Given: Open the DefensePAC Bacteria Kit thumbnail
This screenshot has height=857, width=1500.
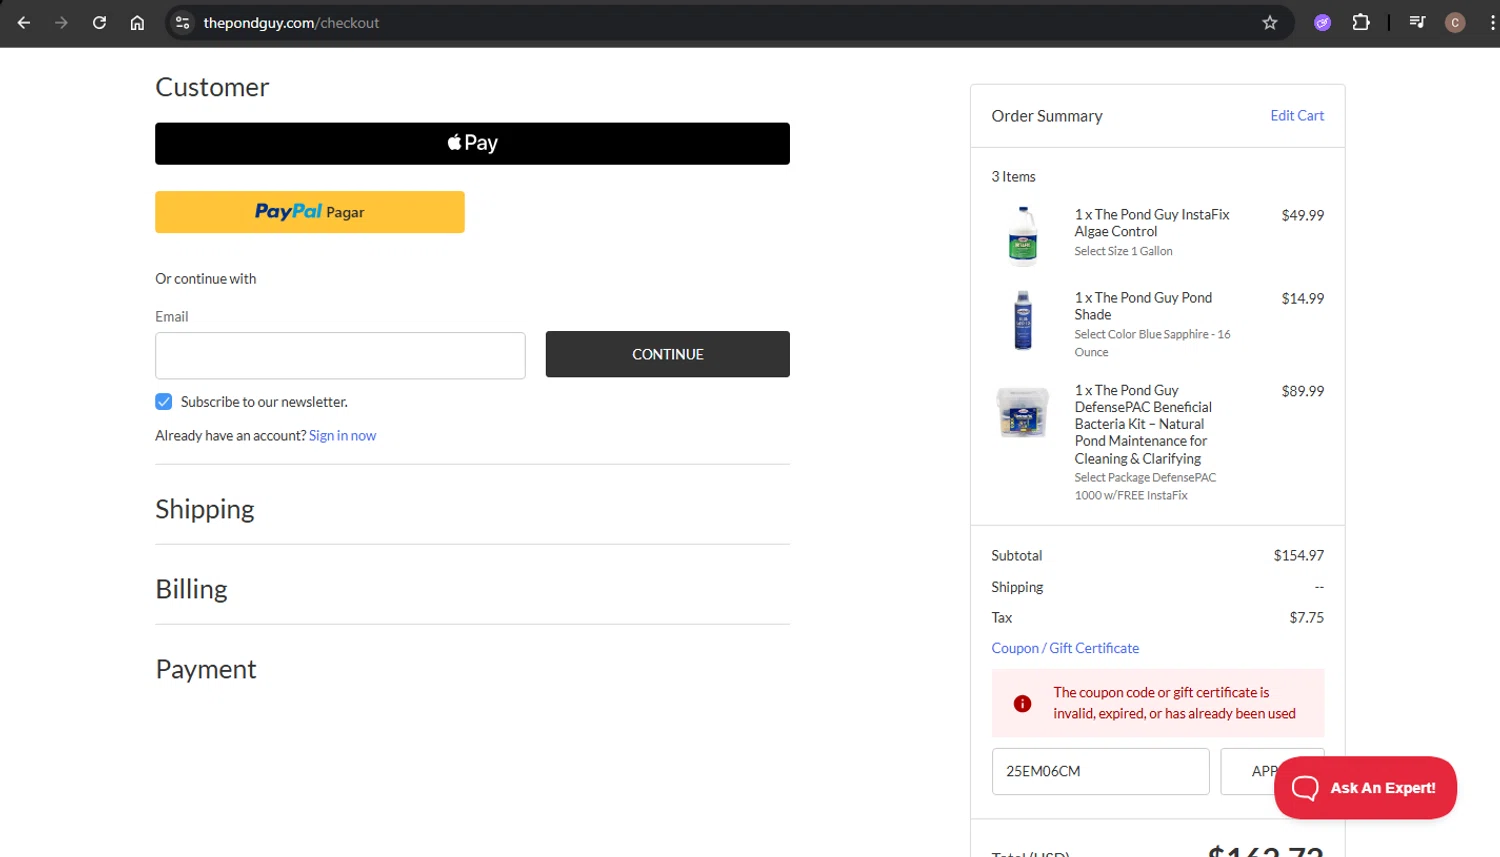Looking at the screenshot, I should click(1022, 412).
